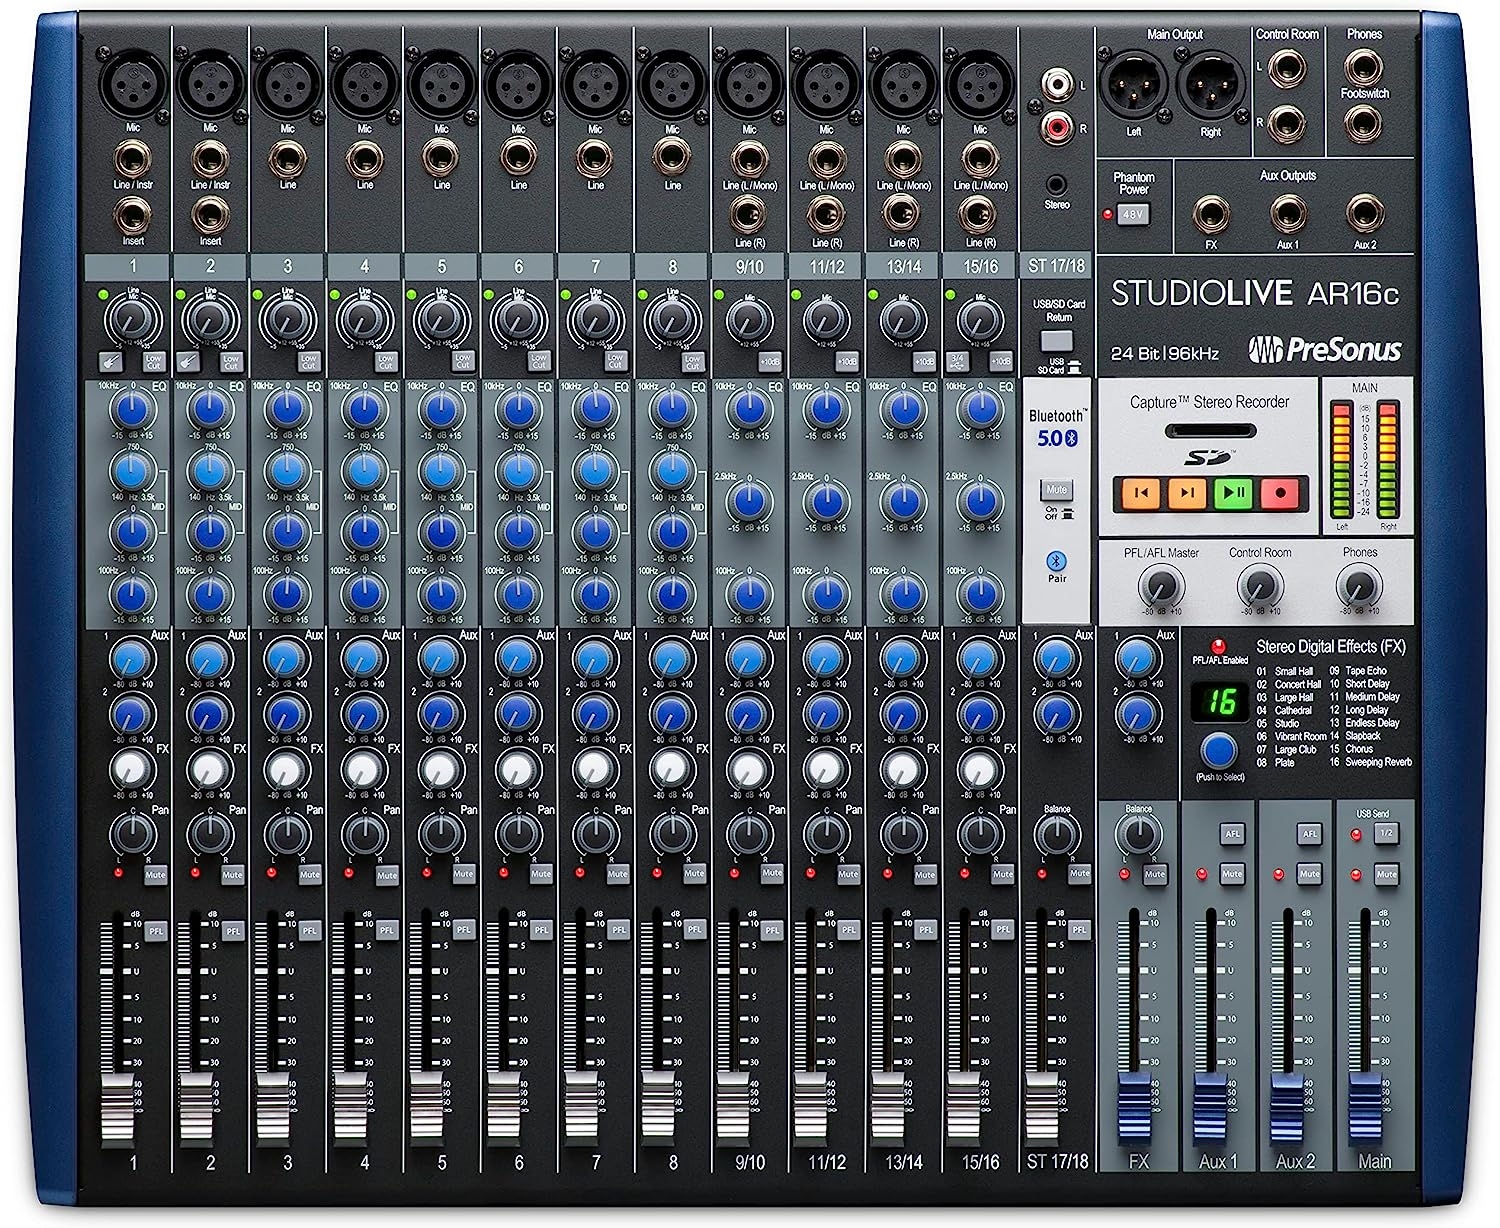Click the channel 1 Insert jack

[x=132, y=214]
